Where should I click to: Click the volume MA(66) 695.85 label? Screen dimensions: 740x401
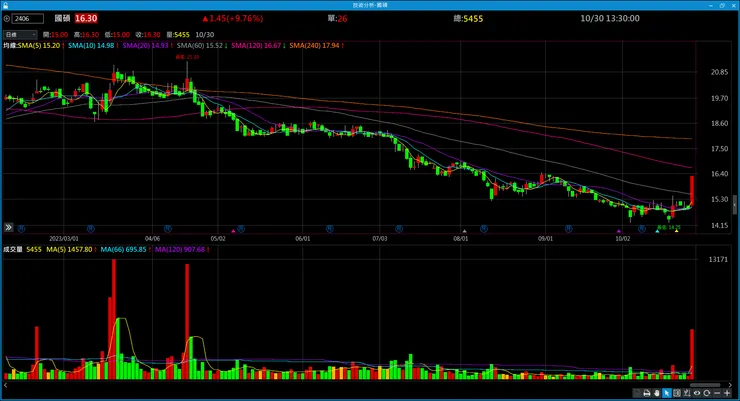(124, 250)
